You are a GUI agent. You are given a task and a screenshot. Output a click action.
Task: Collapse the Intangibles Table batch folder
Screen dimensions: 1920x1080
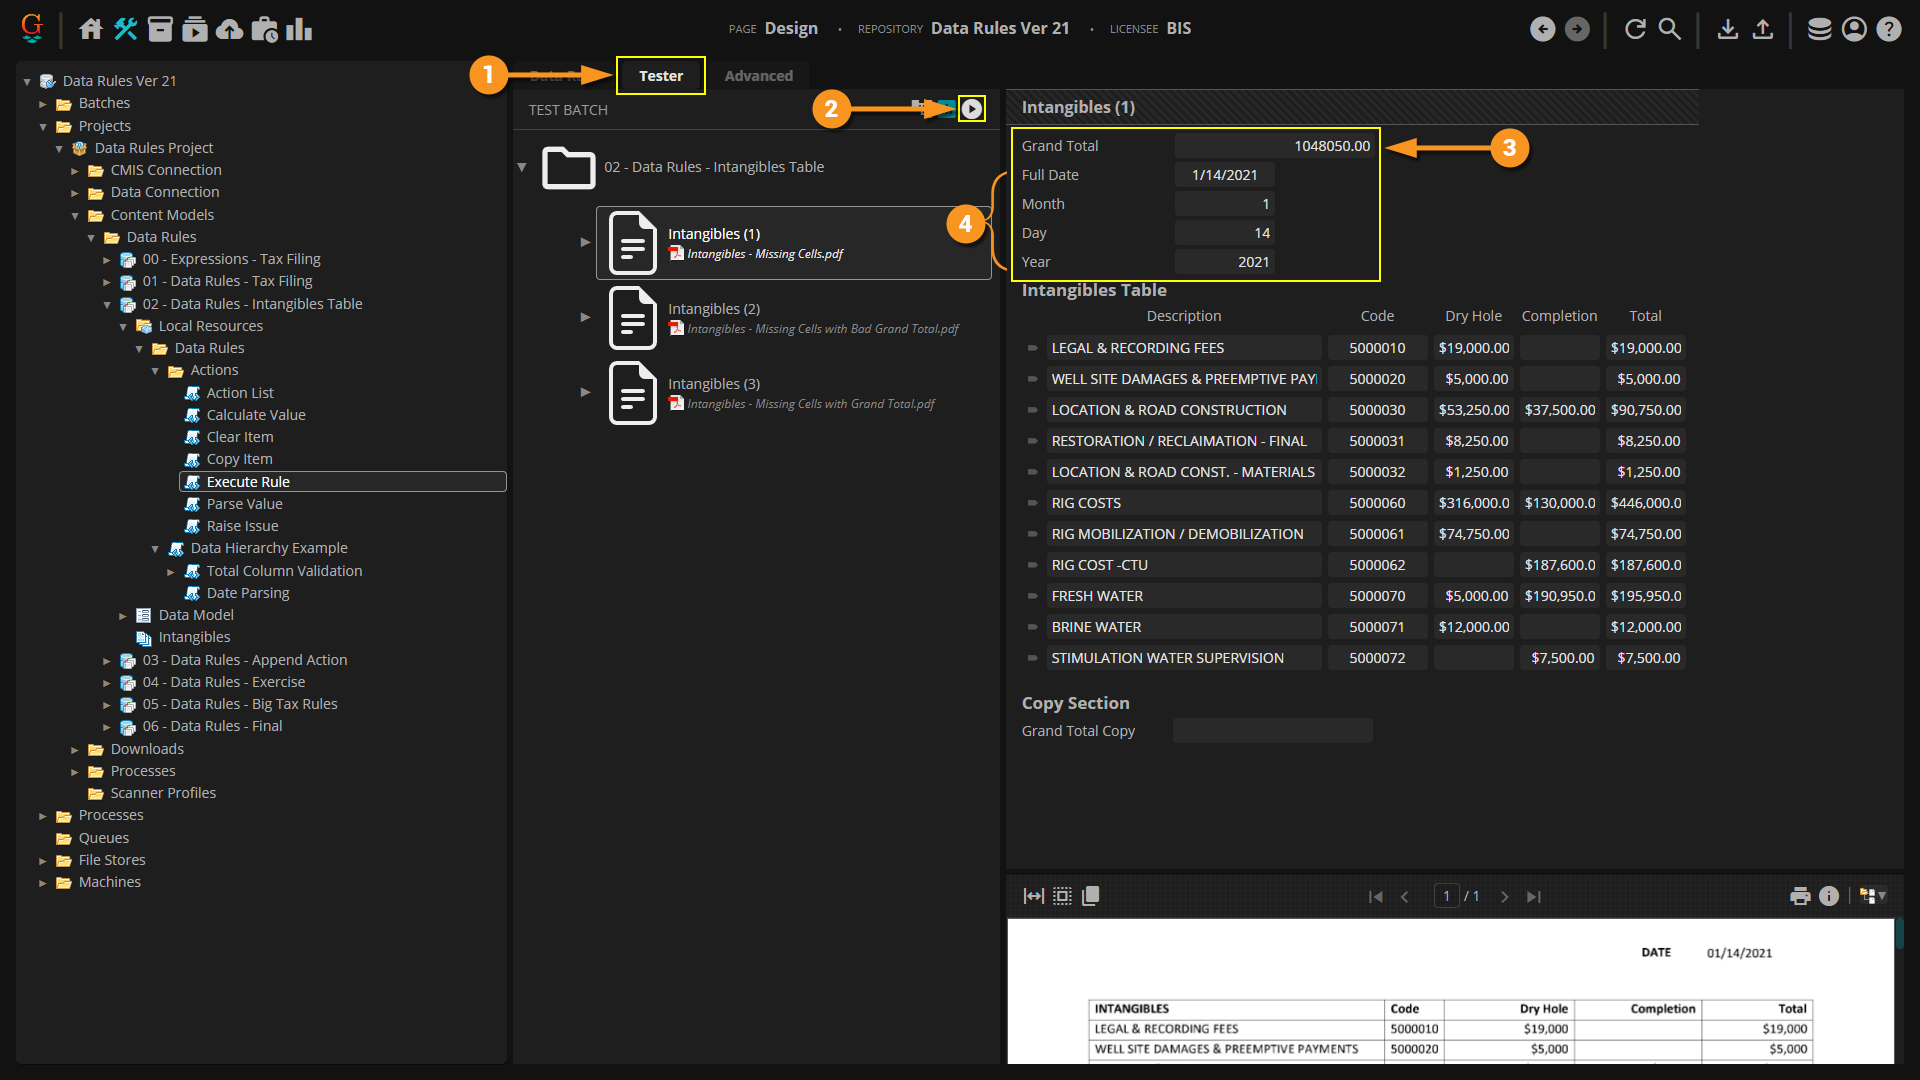(x=522, y=167)
